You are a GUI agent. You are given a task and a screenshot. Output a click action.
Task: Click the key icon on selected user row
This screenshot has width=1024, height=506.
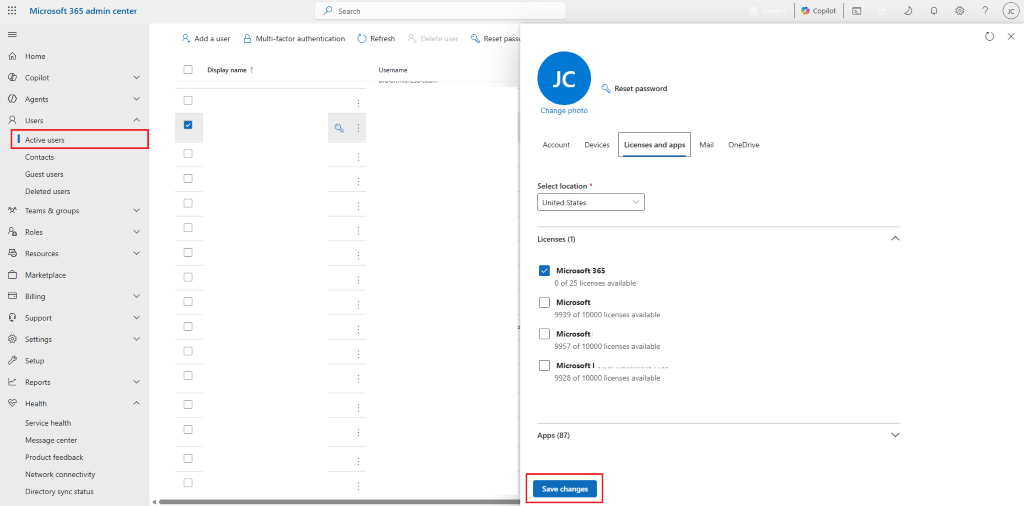click(x=339, y=129)
